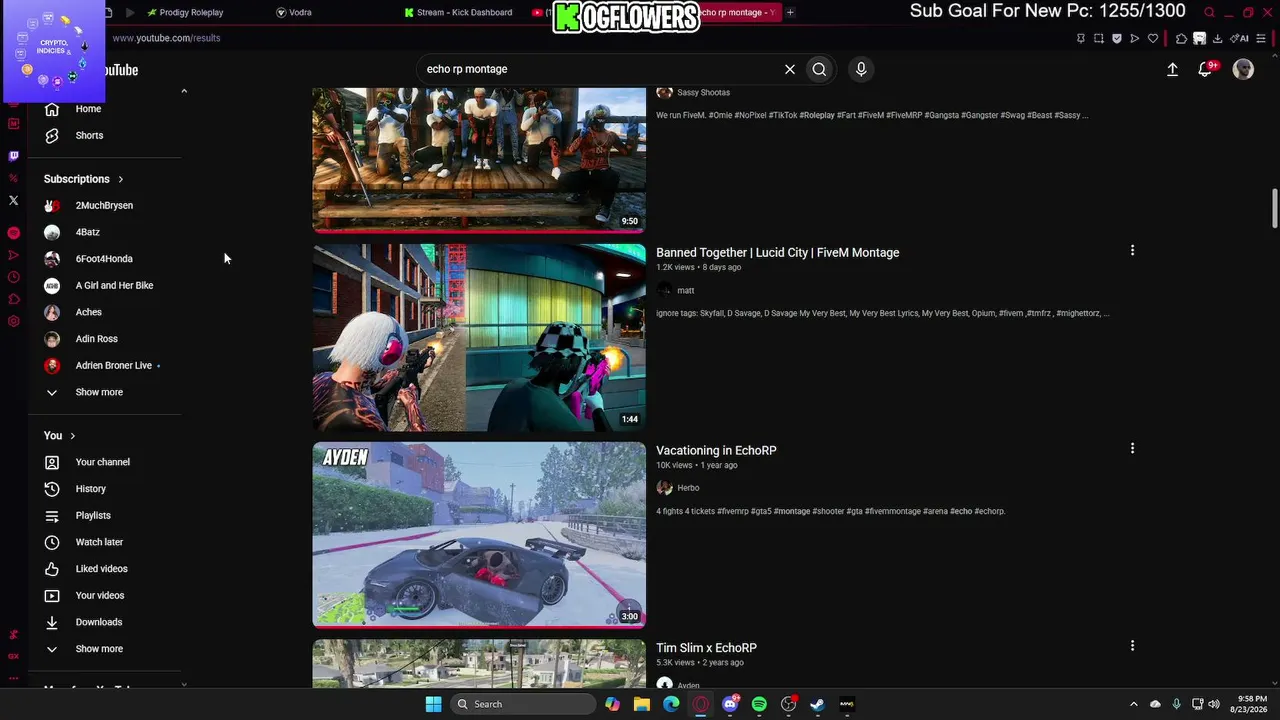The width and height of the screenshot is (1280, 720).
Task: Open the taskbar clock and date
Action: pyautogui.click(x=1249, y=704)
